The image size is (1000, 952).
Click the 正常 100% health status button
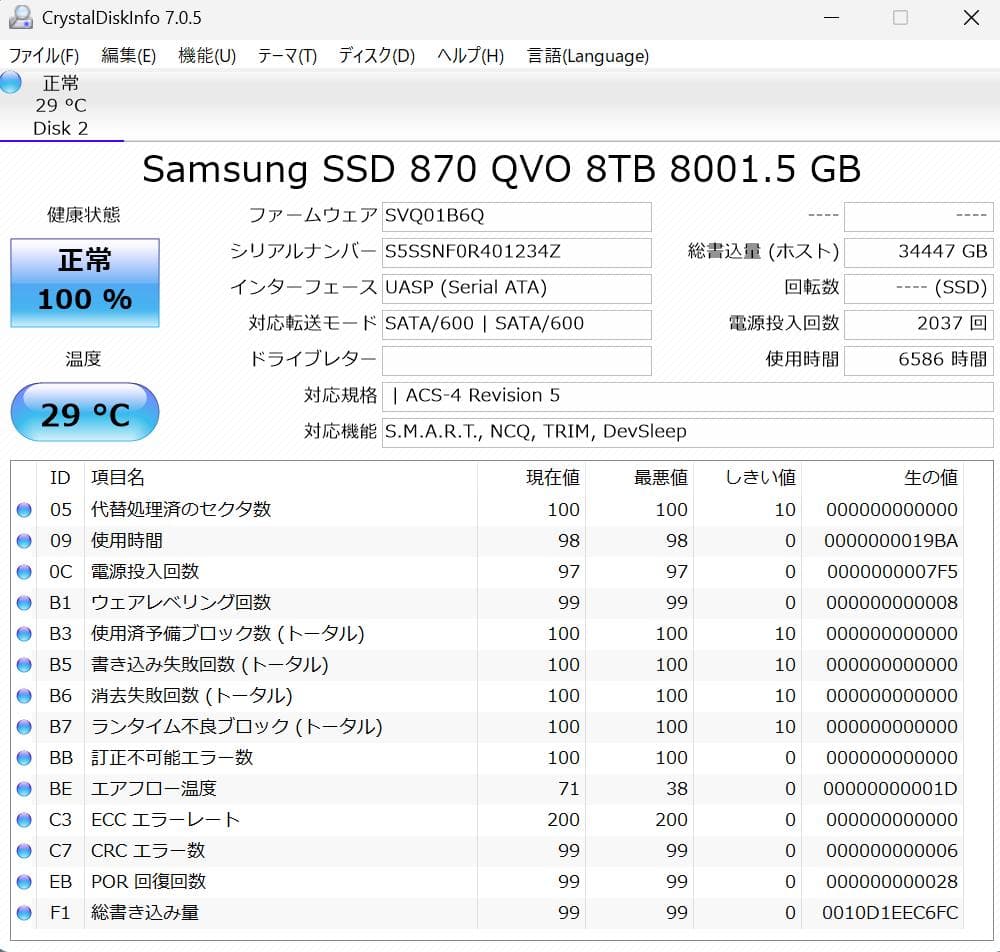tap(85, 283)
